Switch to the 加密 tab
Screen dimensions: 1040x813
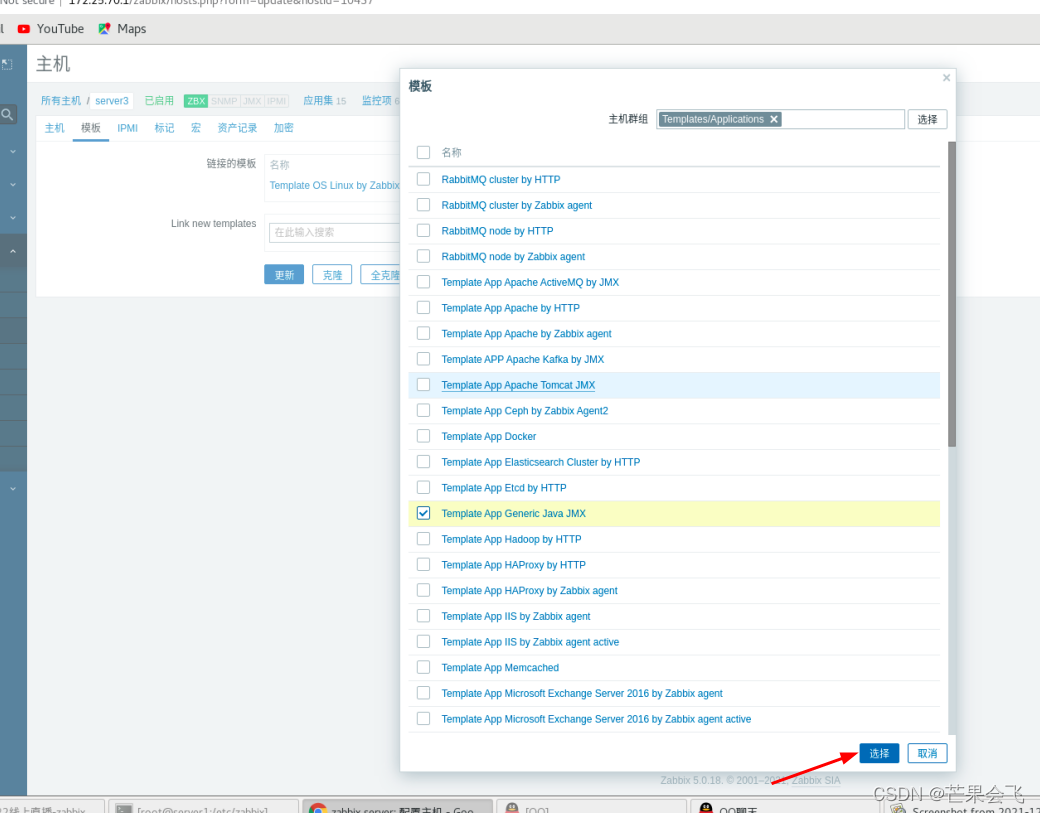coord(283,128)
